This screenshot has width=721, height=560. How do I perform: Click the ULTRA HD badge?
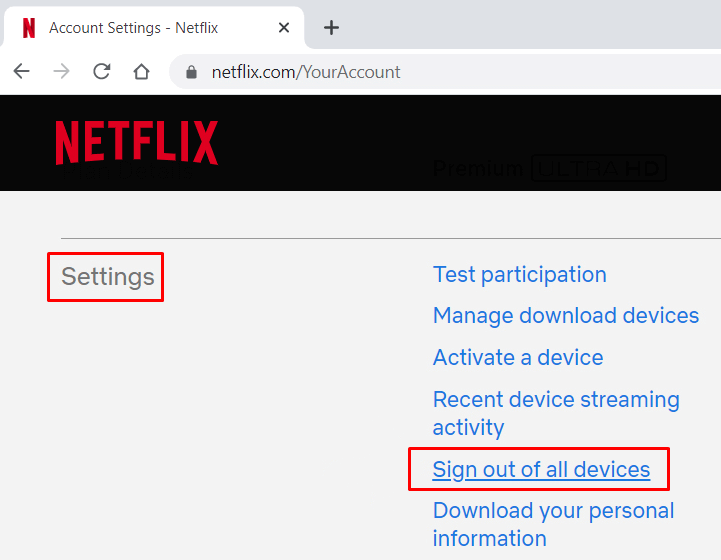click(598, 168)
